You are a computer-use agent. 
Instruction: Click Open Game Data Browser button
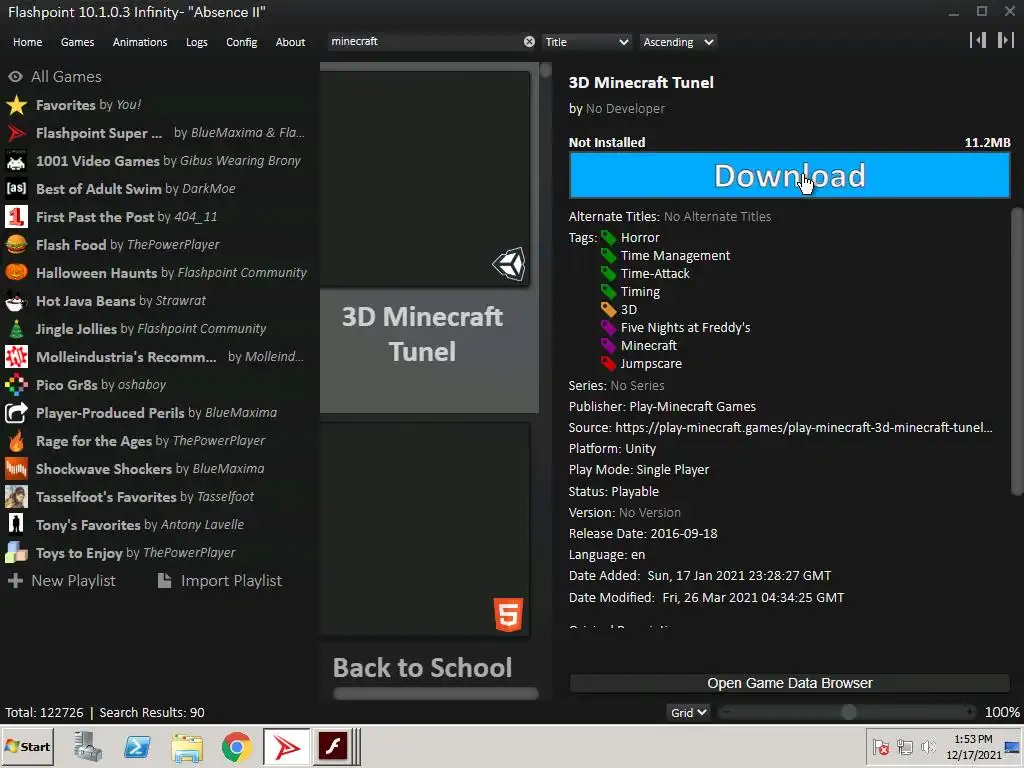coord(790,683)
